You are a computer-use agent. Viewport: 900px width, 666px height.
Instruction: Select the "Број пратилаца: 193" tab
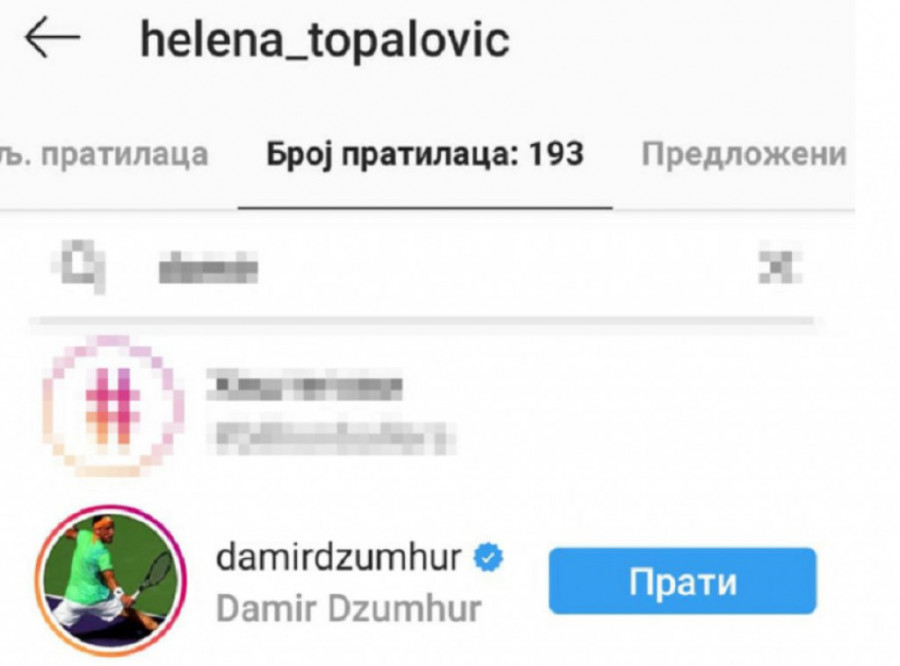point(425,154)
